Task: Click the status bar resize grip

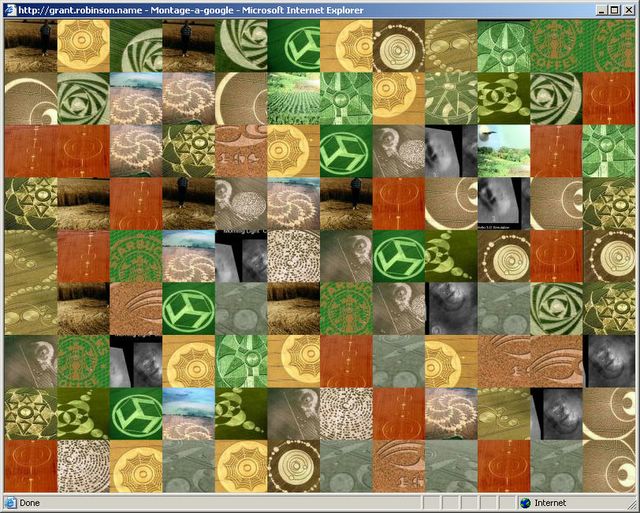Action: (x=631, y=504)
